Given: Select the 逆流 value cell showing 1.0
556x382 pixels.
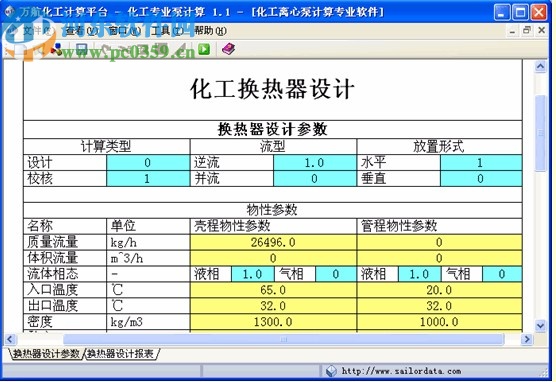Looking at the screenshot, I should click(315, 162).
